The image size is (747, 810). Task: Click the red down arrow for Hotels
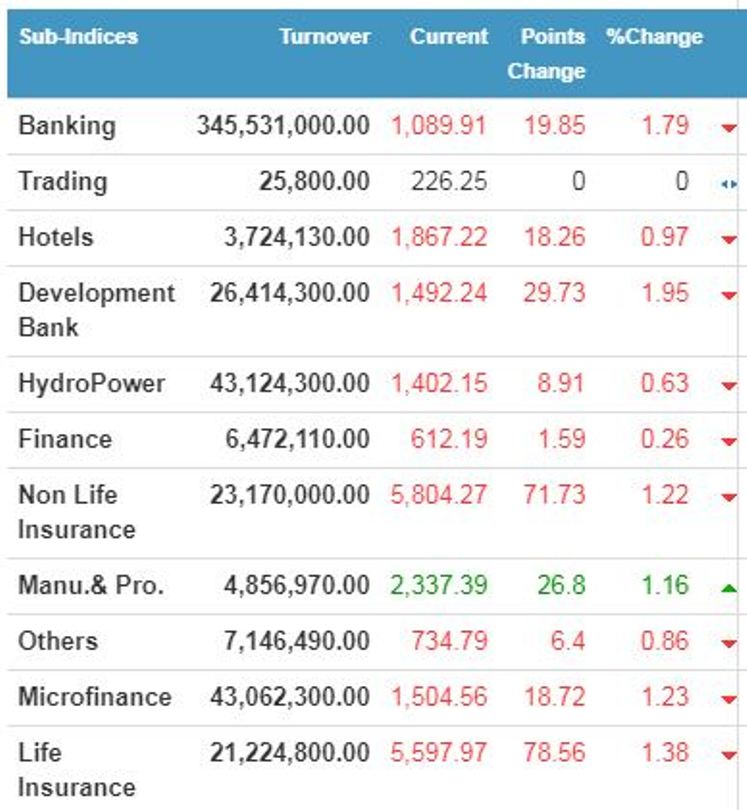pos(728,240)
